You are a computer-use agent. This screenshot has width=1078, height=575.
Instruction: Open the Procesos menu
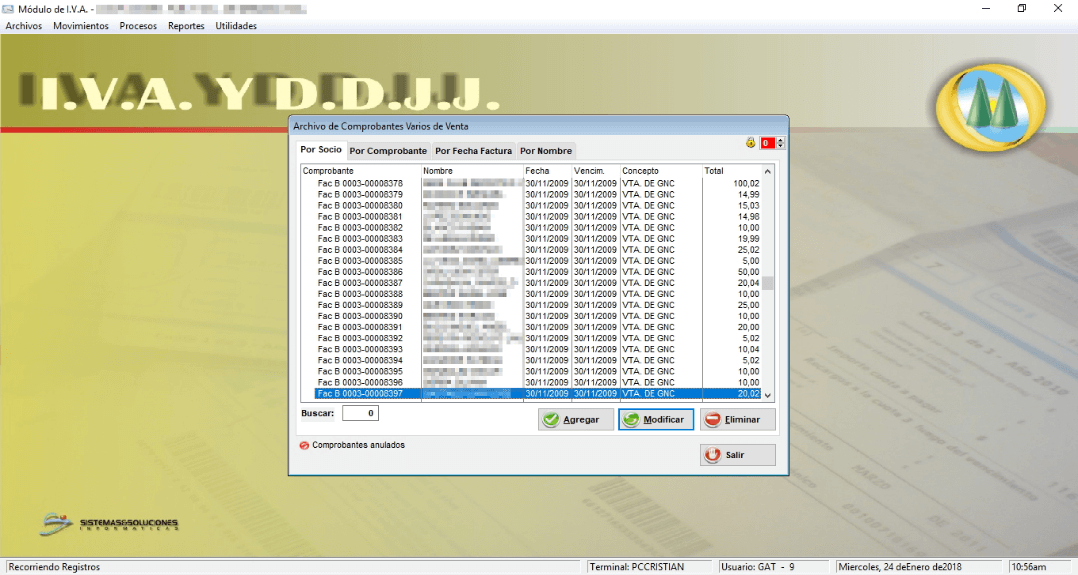click(x=138, y=25)
